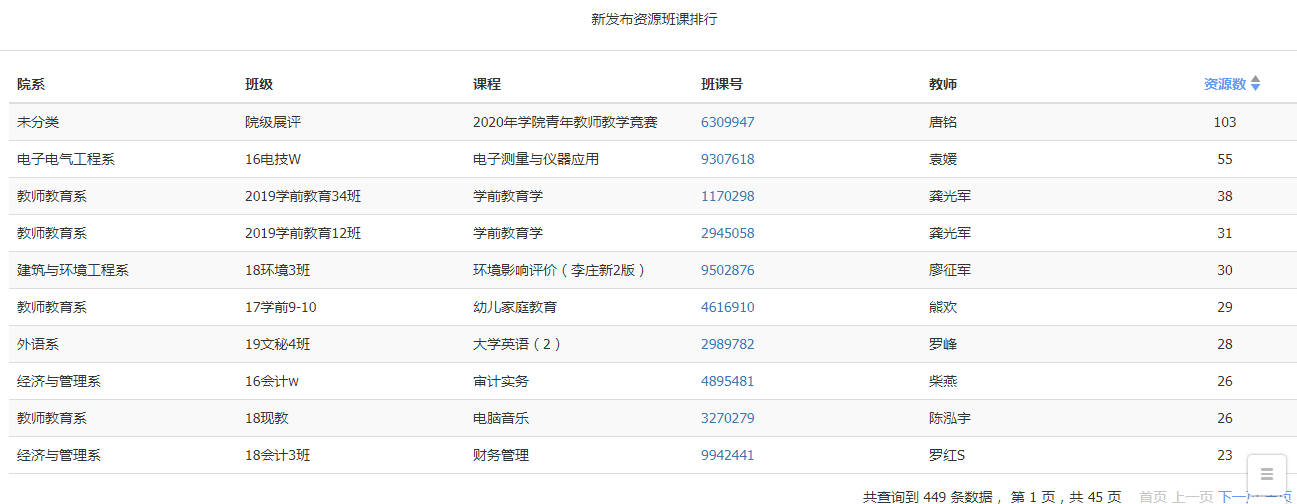Select teacher name 唐铭

(x=943, y=122)
